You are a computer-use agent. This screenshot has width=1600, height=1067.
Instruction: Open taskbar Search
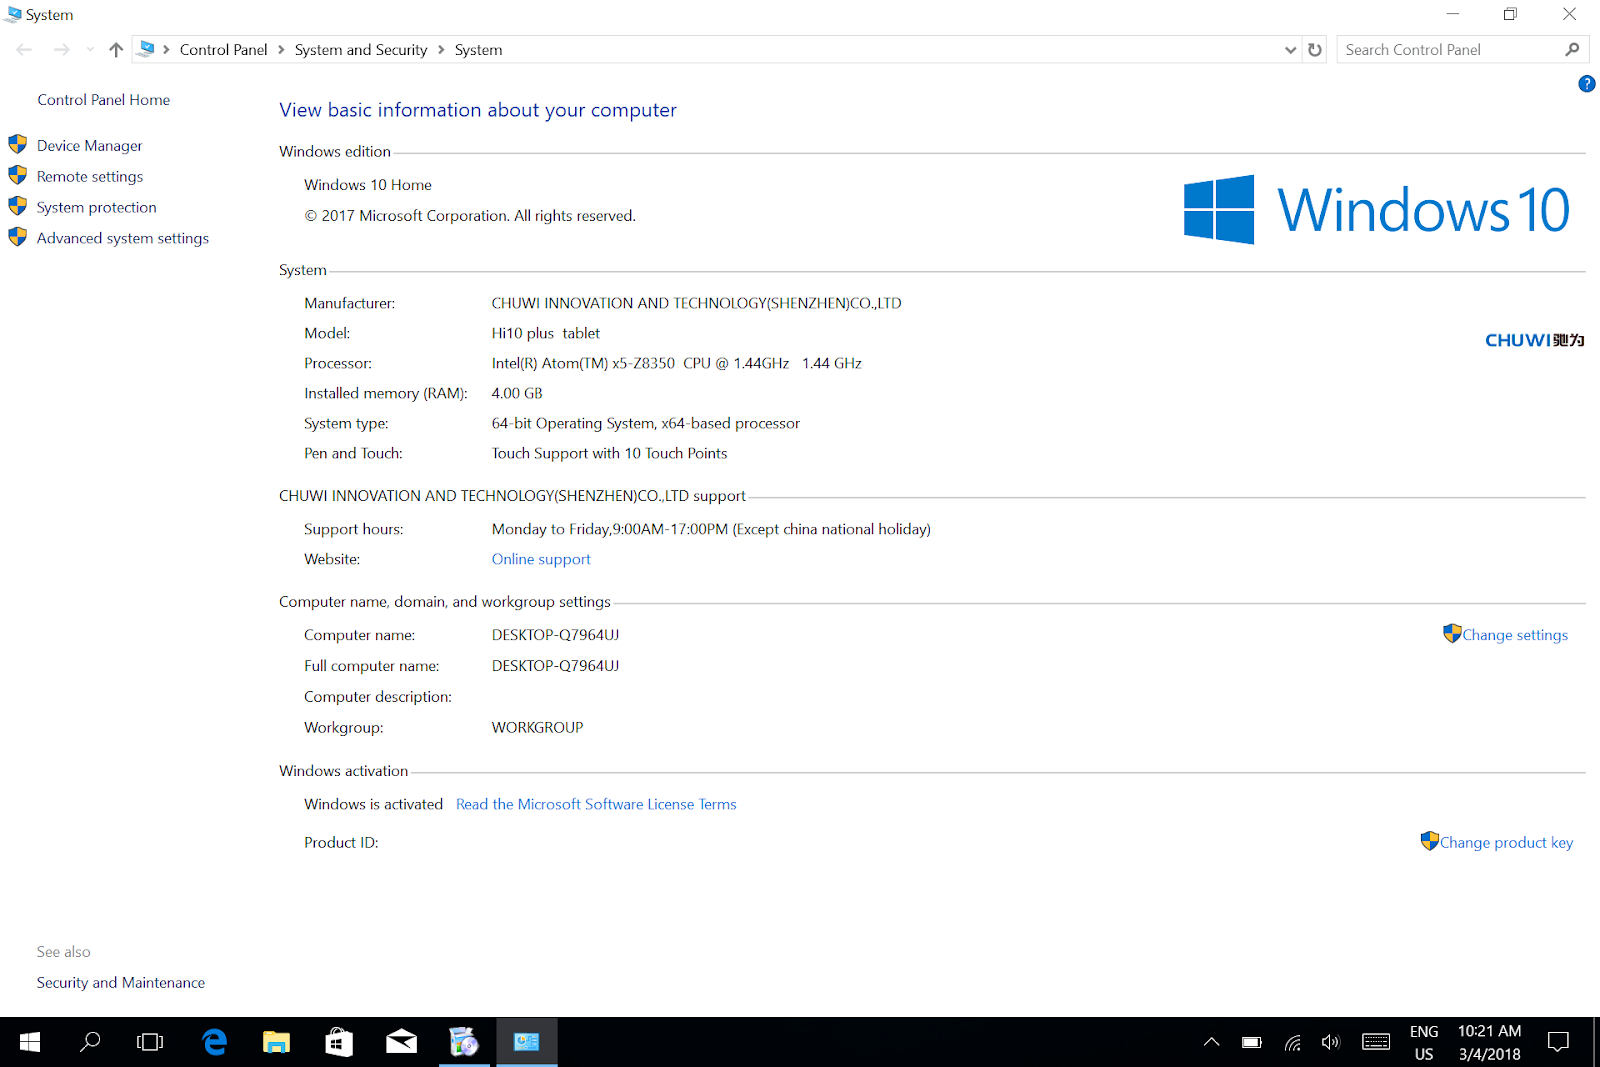pyautogui.click(x=90, y=1043)
